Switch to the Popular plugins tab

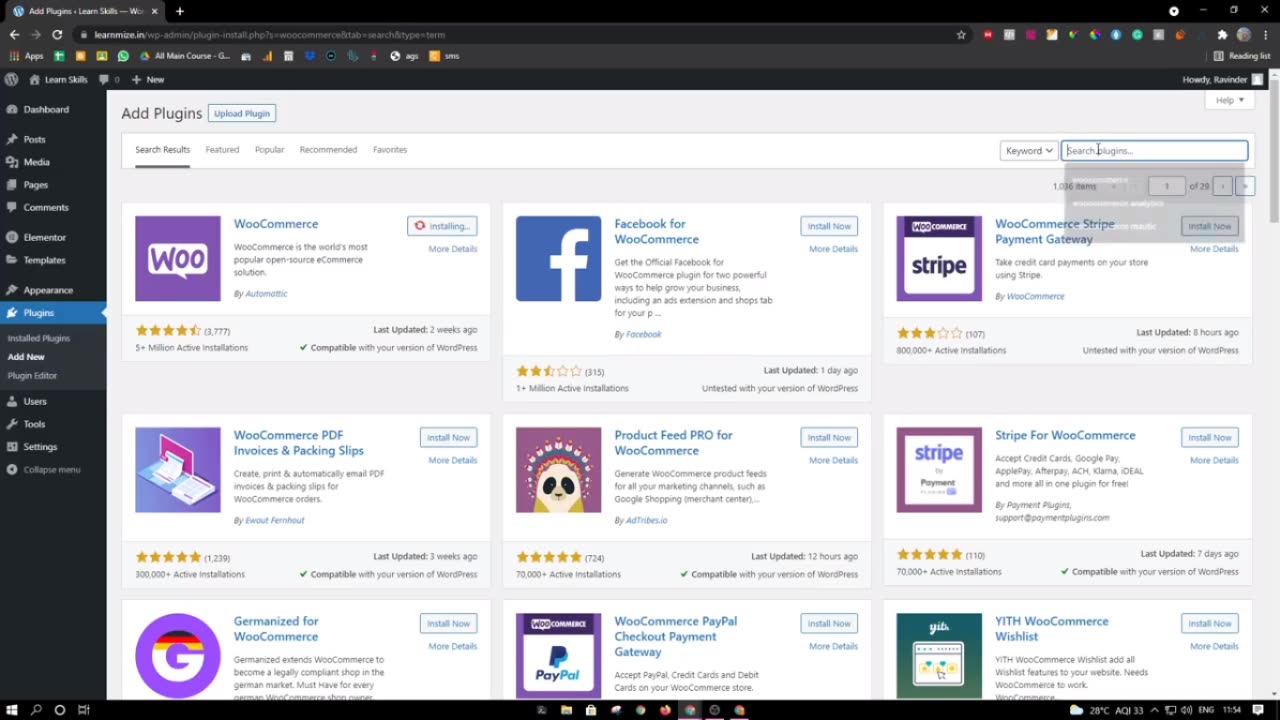pyautogui.click(x=269, y=149)
